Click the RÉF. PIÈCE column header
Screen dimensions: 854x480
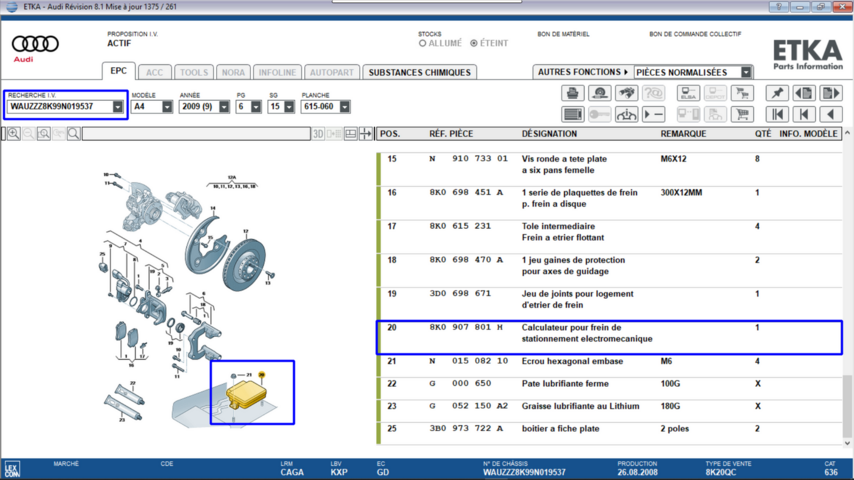451,133
